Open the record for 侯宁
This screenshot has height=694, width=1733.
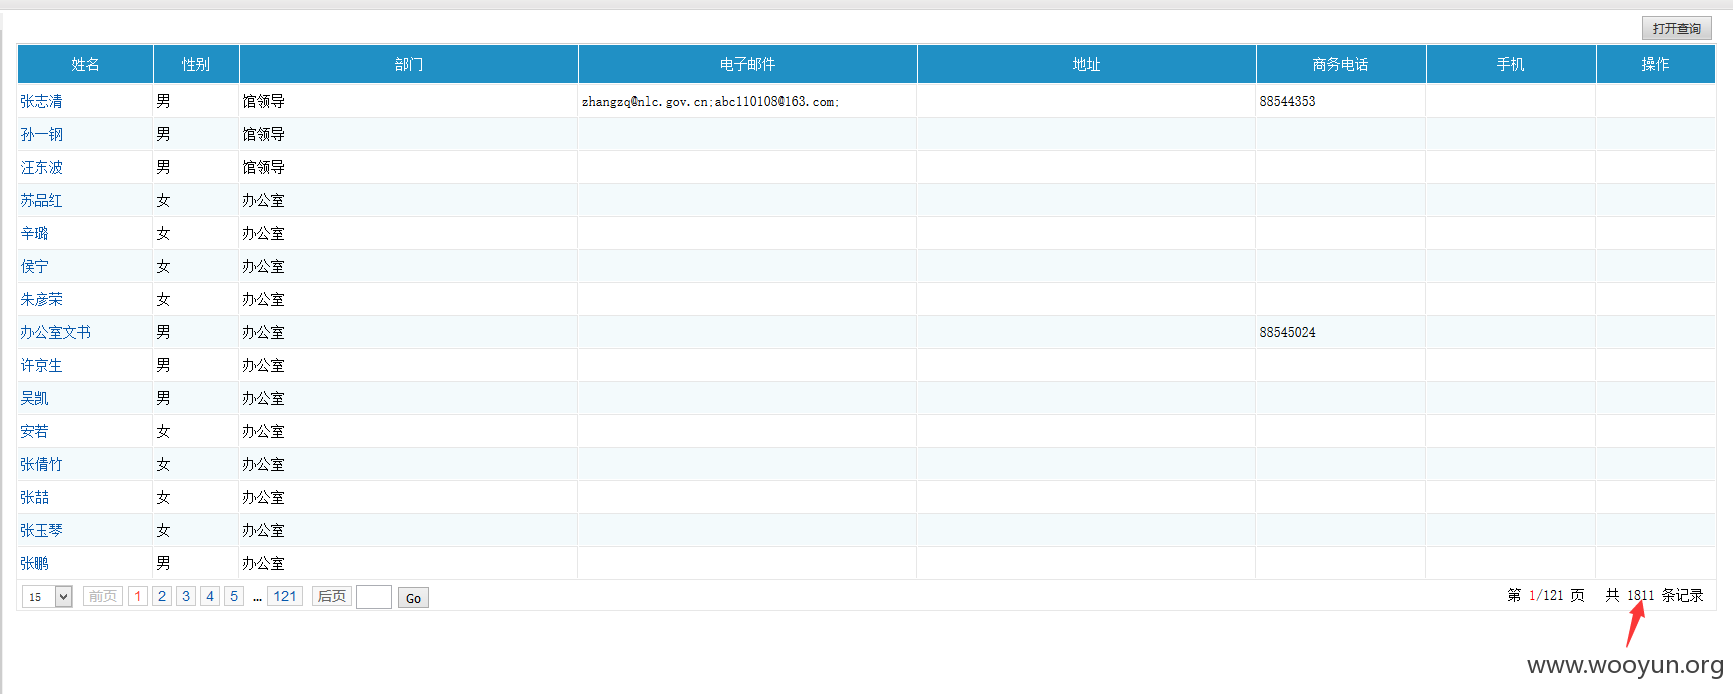click(x=34, y=266)
